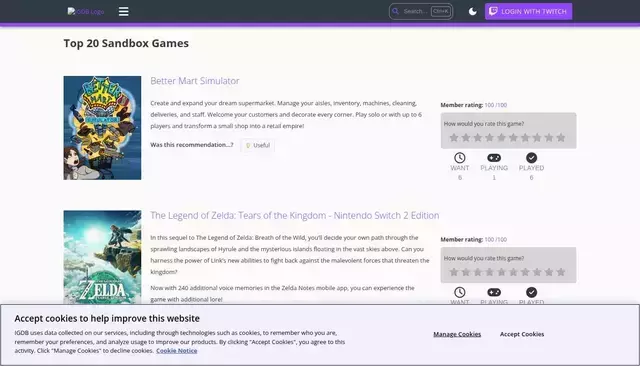Click 'Was this recommendation...?' text
Screen dimensions: 640x366
coord(192,145)
